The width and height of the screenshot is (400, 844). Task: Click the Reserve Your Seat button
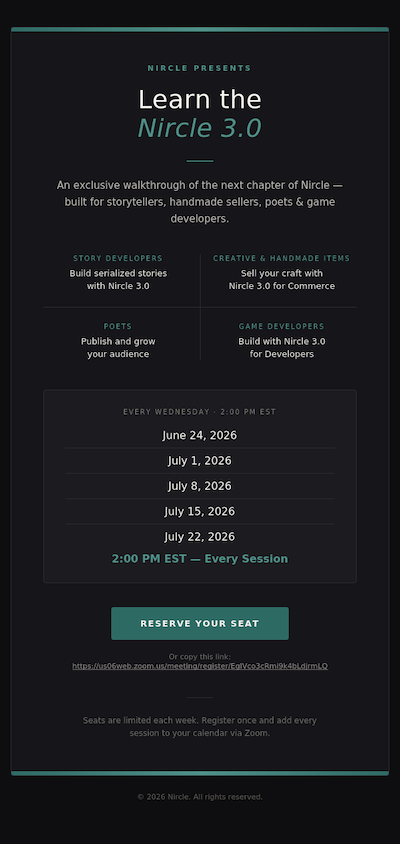pos(200,623)
